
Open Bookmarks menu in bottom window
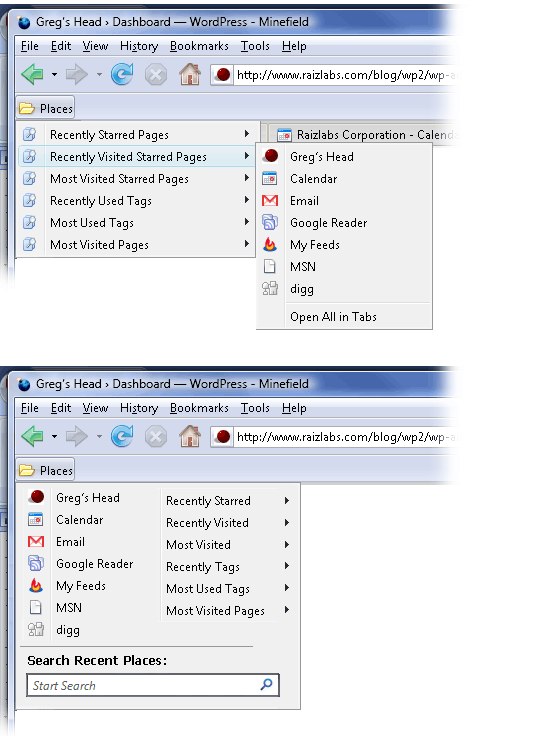coord(199,408)
